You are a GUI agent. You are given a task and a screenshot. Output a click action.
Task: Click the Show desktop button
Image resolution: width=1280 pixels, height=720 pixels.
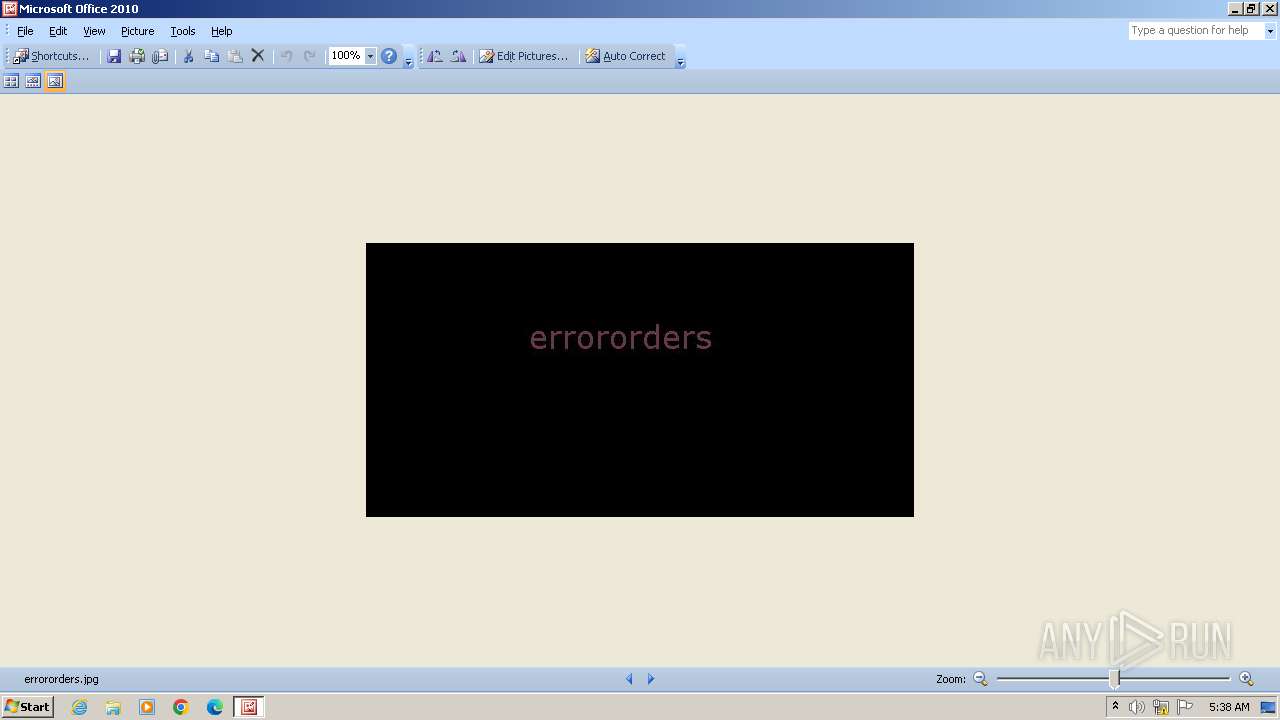coord(1269,707)
